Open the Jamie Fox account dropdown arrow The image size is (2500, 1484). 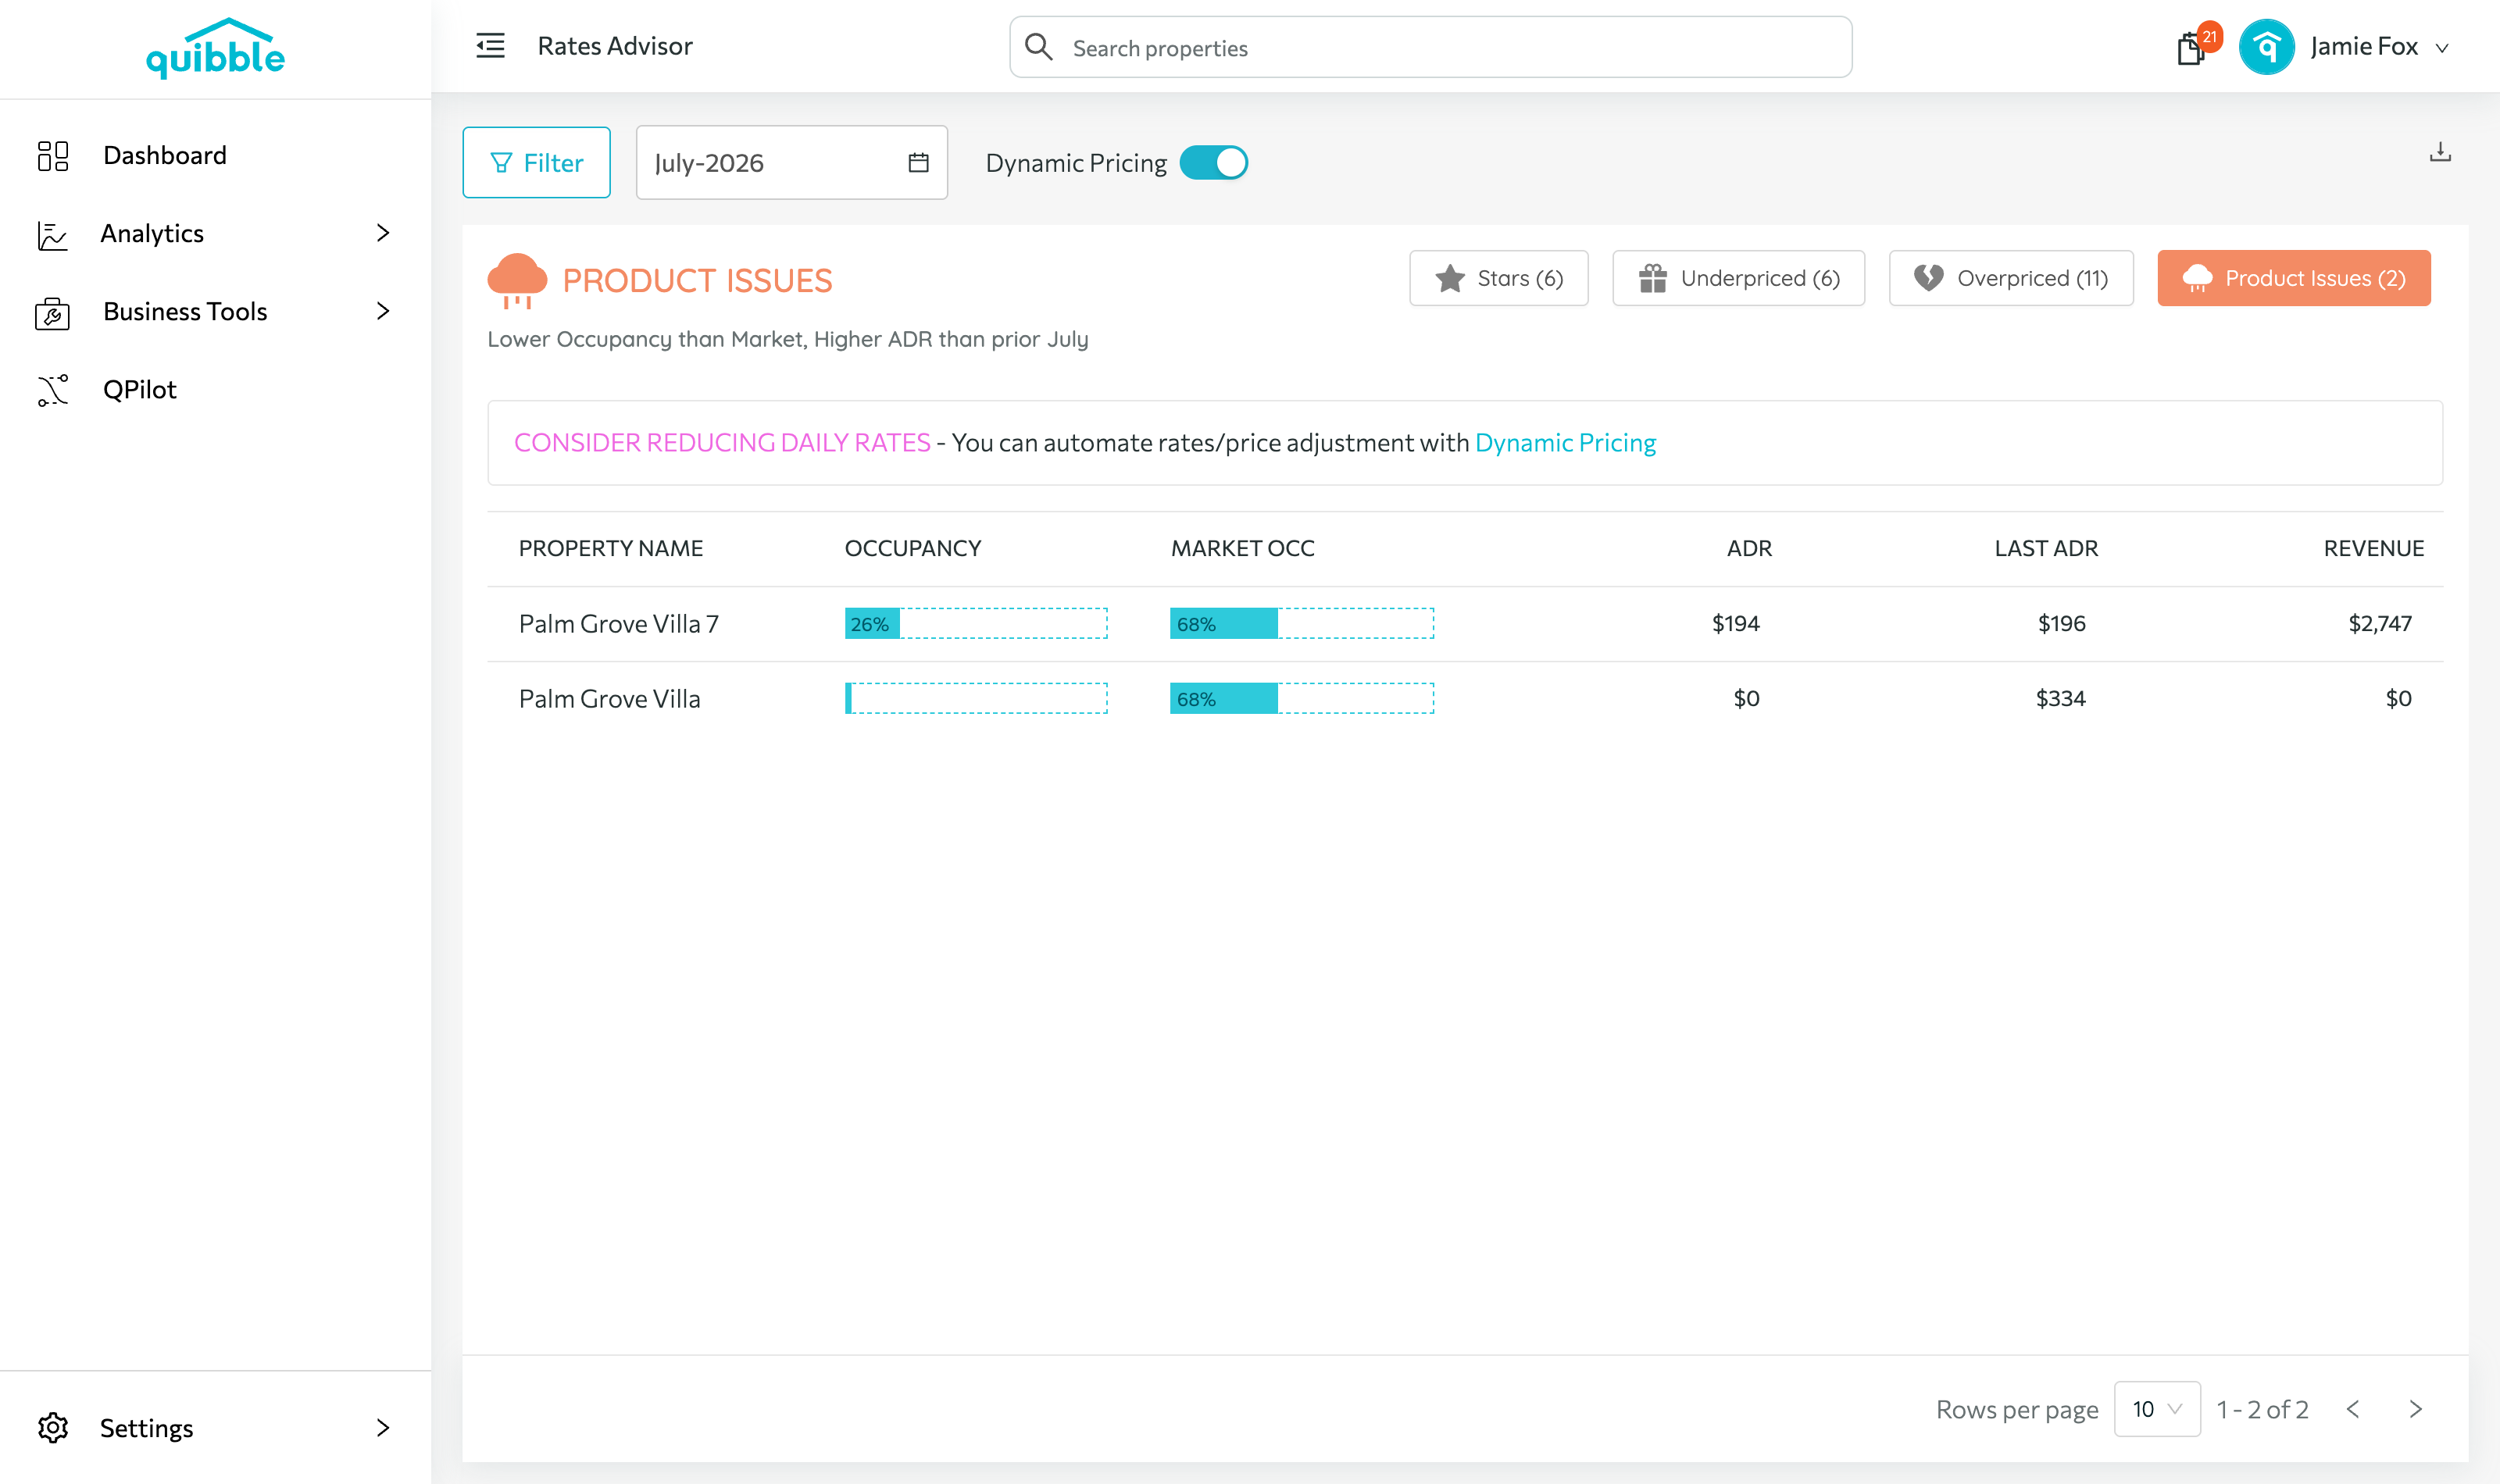click(2442, 48)
